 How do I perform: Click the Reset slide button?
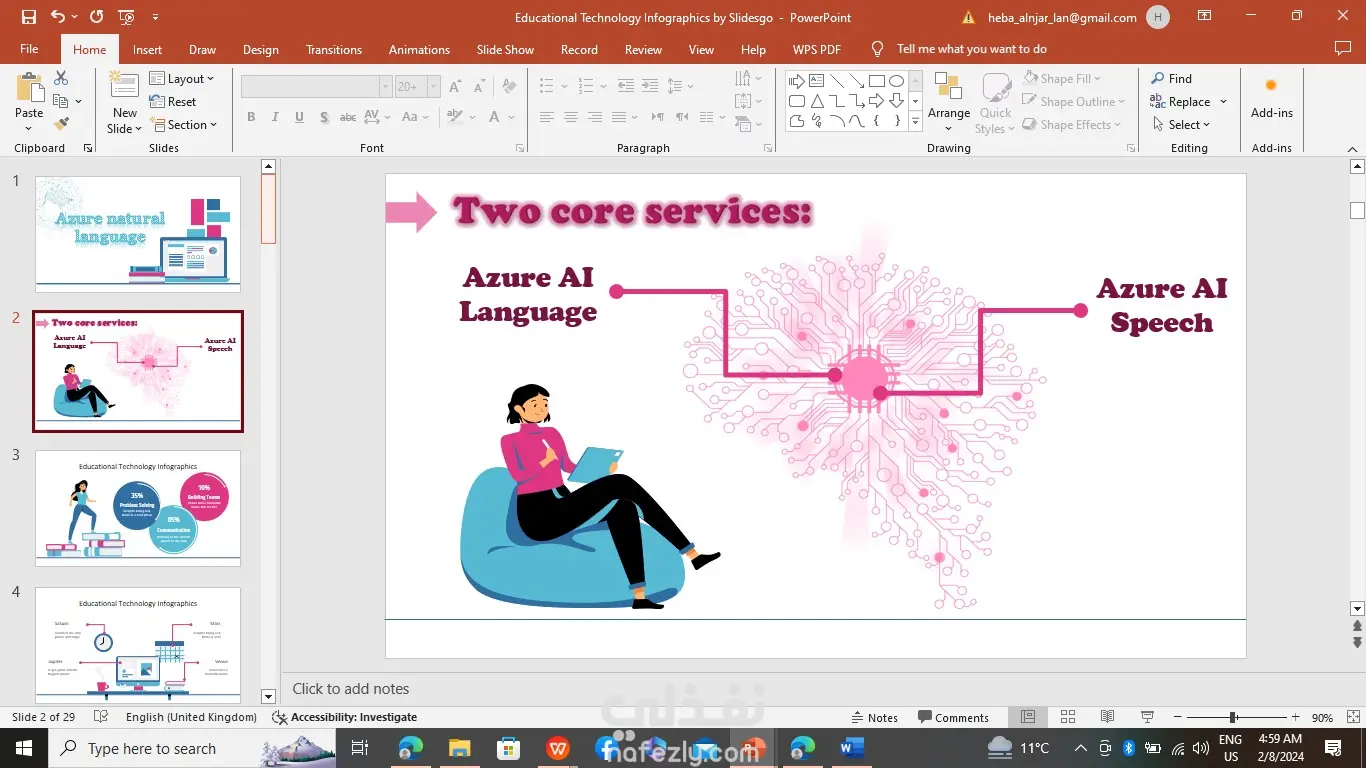173,102
